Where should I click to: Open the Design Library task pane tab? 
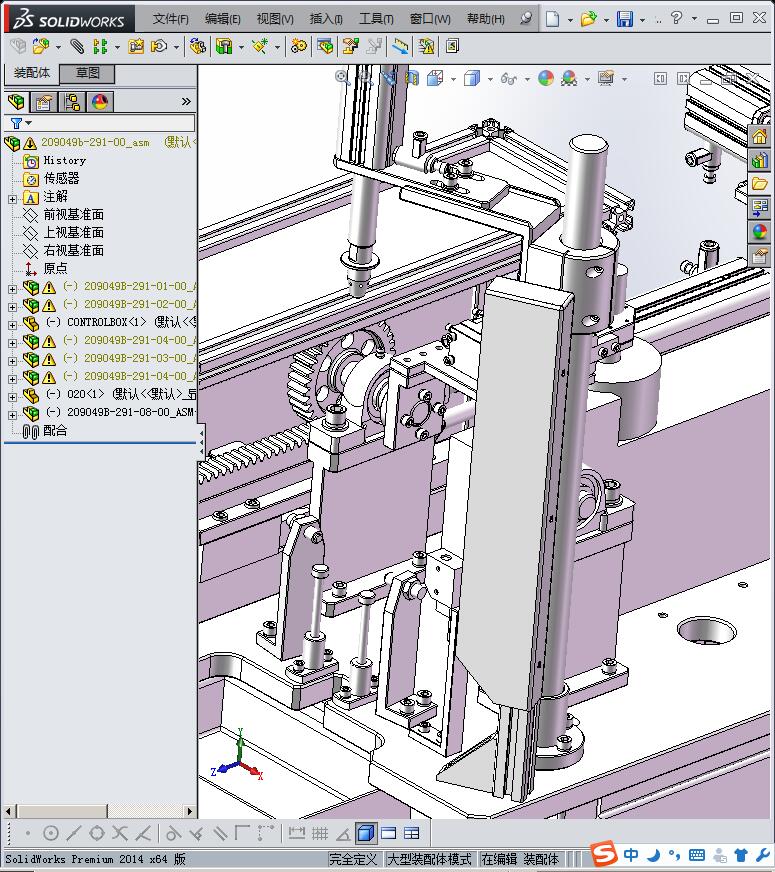pos(759,161)
